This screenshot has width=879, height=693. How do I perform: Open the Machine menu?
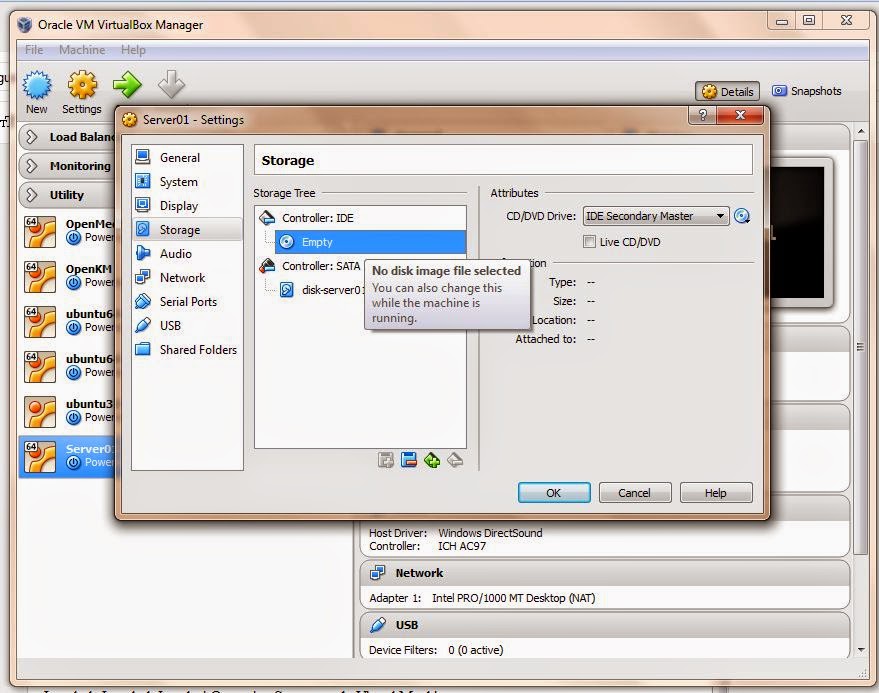pos(82,50)
